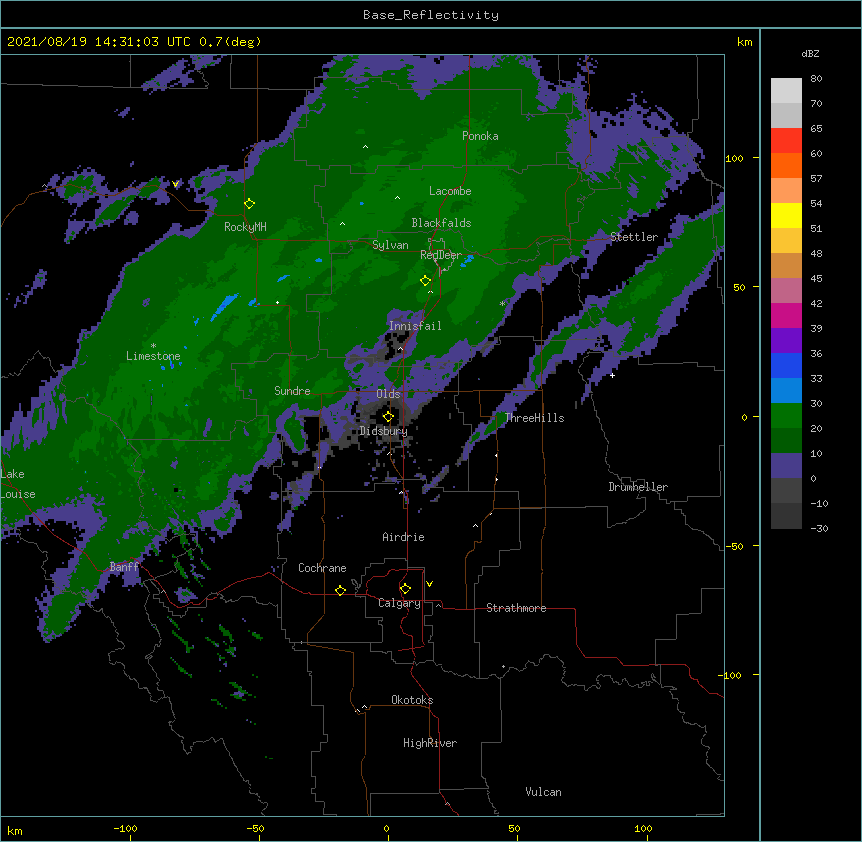Click the yellow diamond marker above Calgary
The height and width of the screenshot is (842, 862).
click(x=405, y=589)
